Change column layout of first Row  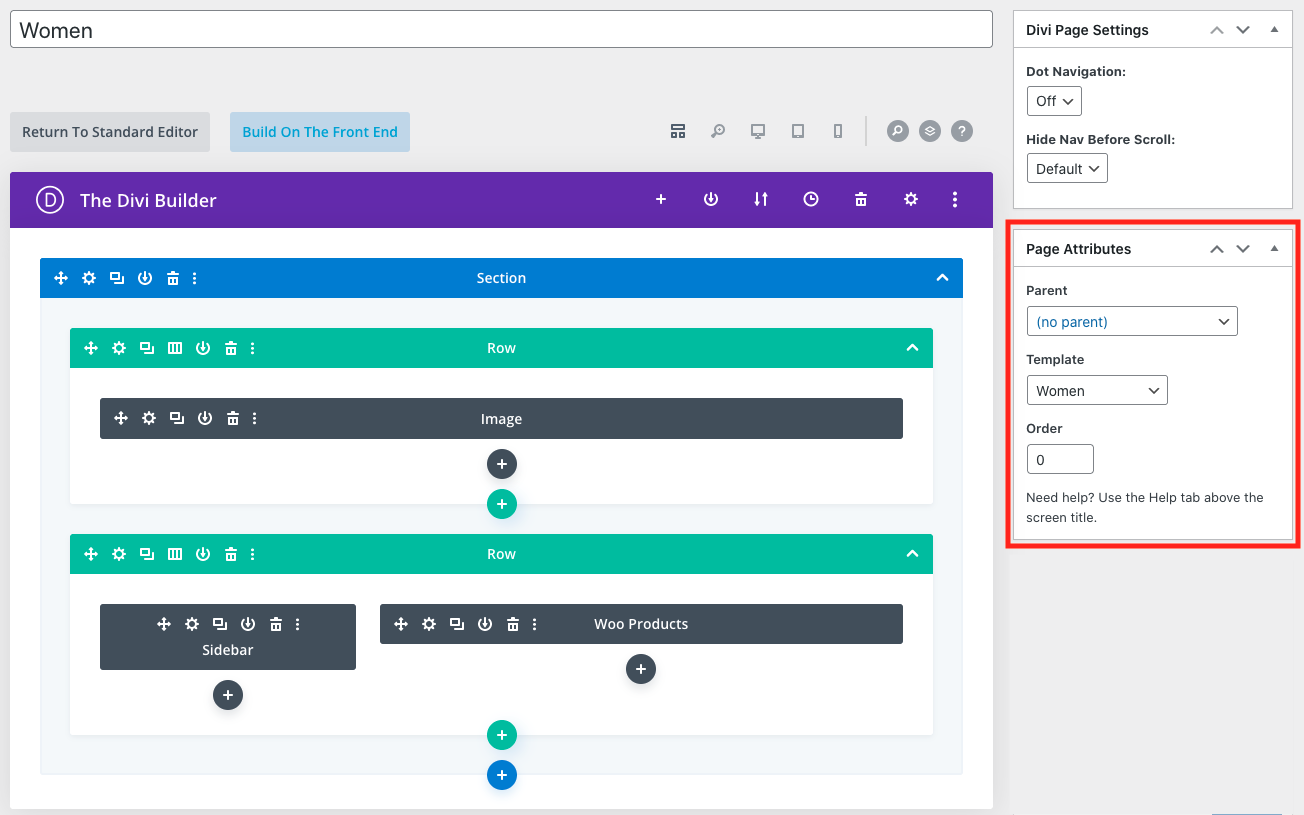[x=175, y=348]
